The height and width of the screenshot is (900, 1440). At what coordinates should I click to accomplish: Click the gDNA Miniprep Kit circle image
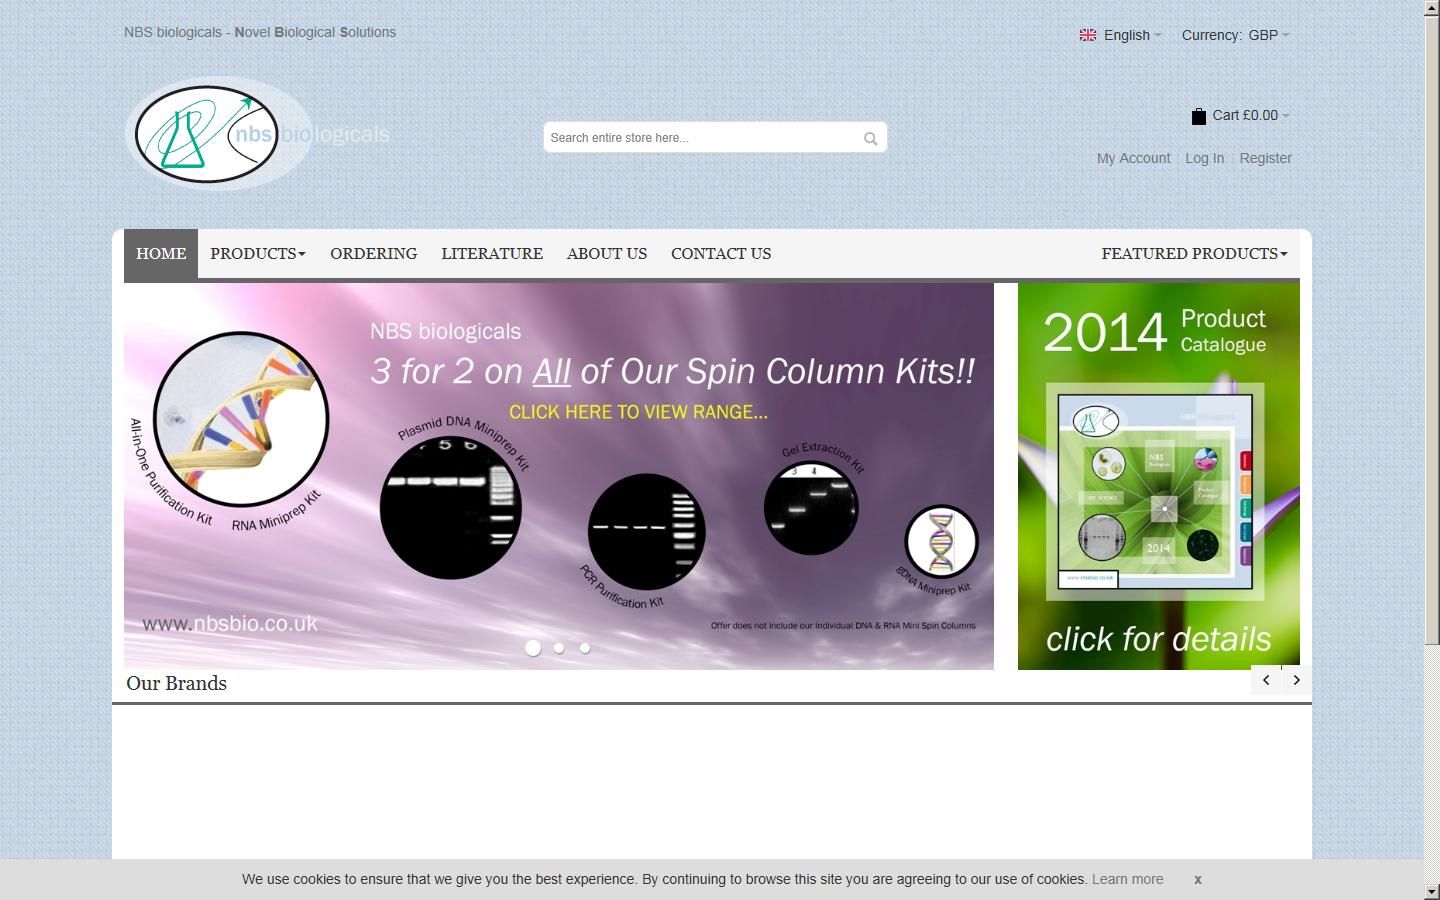940,542
